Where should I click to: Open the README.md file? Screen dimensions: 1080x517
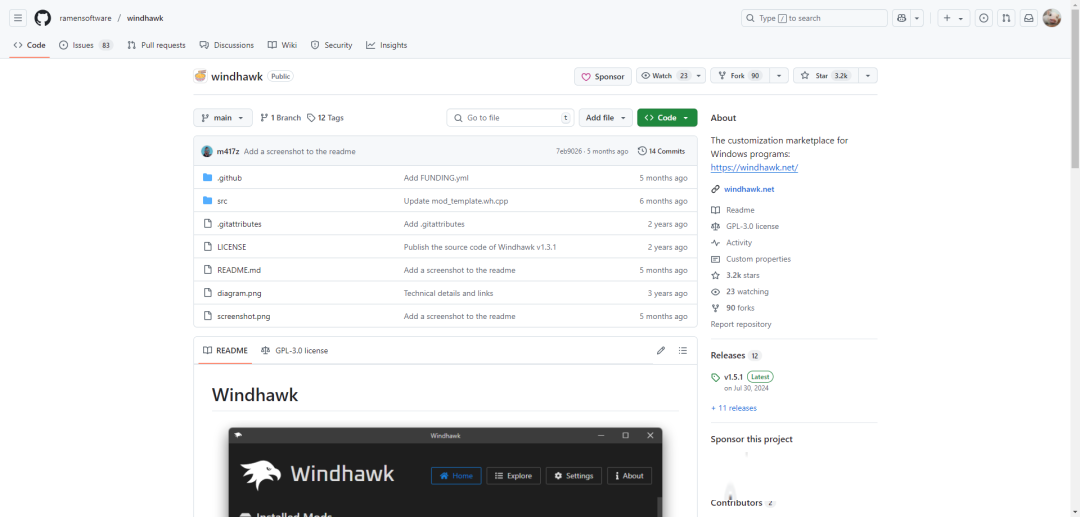coord(239,271)
